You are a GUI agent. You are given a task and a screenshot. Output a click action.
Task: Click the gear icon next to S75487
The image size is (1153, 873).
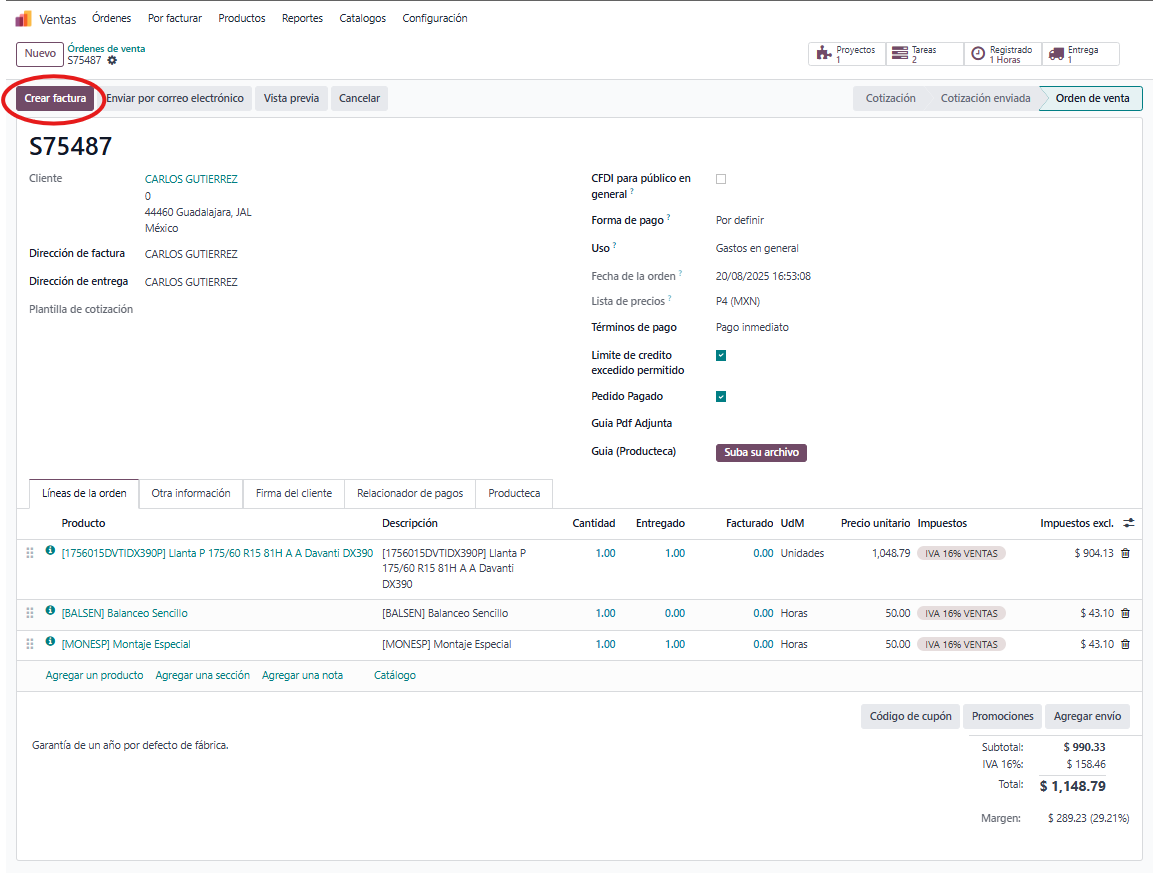(x=112, y=61)
